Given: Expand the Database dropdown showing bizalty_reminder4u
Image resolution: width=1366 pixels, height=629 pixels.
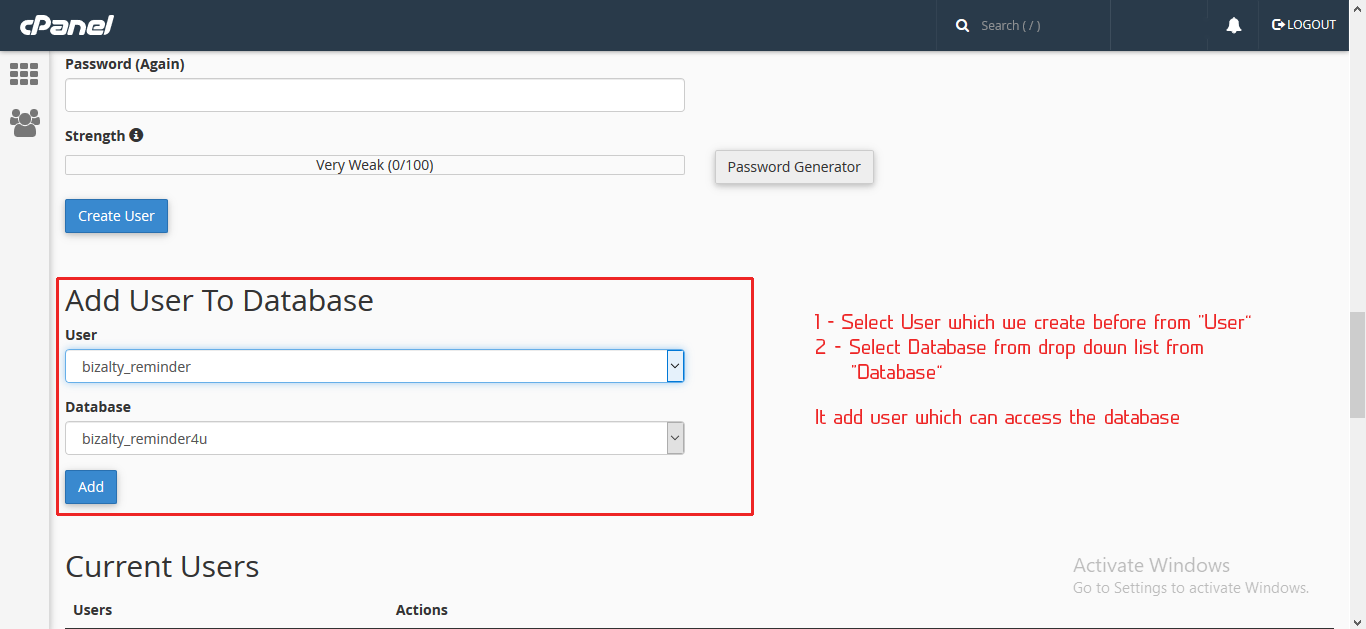Looking at the screenshot, I should pos(365,438).
